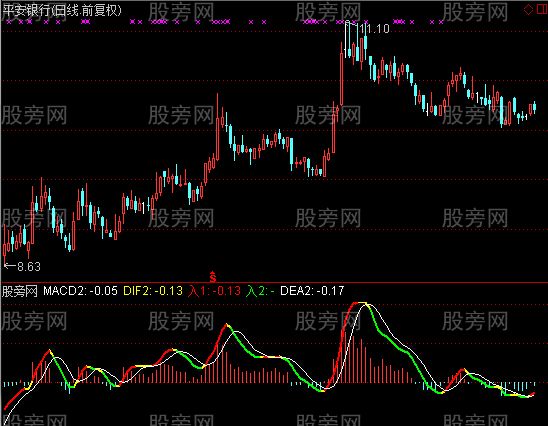Image resolution: width=548 pixels, height=426 pixels.
Task: Click the green 入2 indicator label
Action: coord(260,291)
